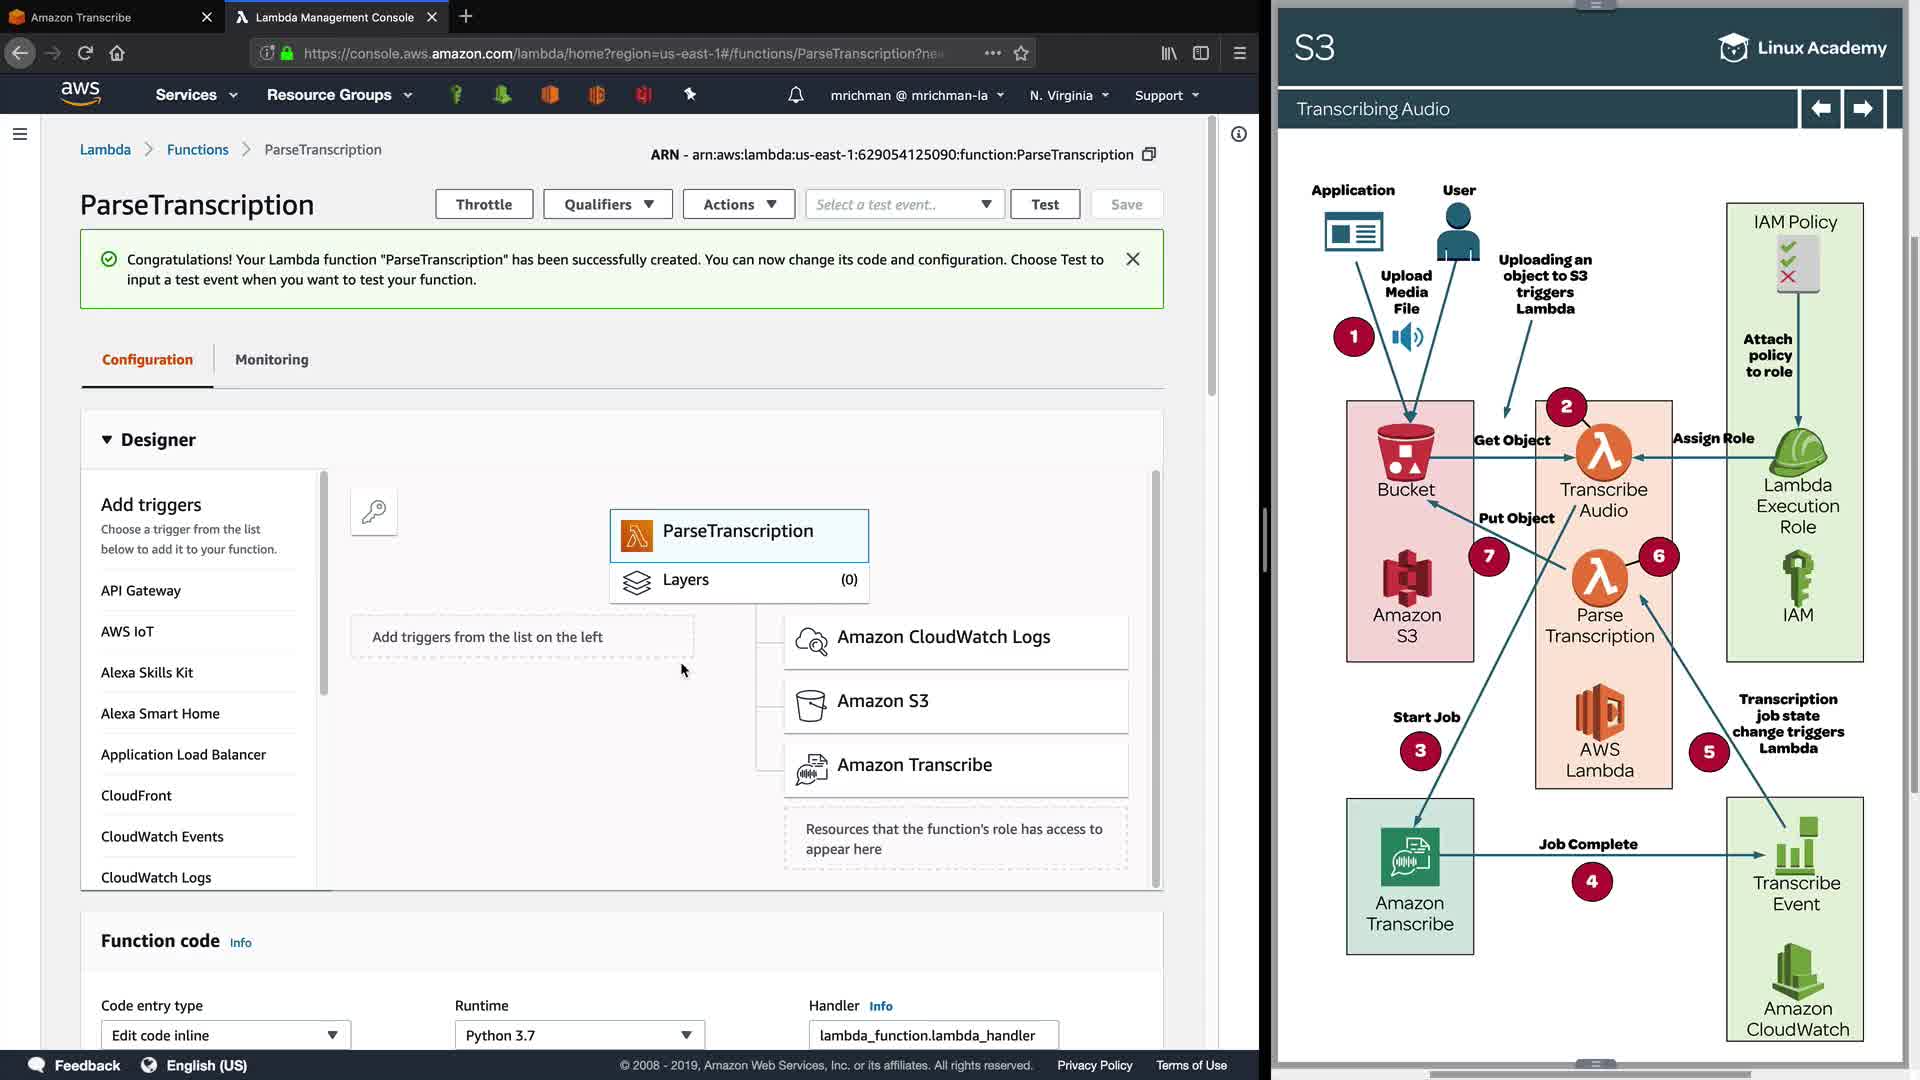Collapse the Designer section
The image size is (1920, 1080).
pyautogui.click(x=107, y=440)
